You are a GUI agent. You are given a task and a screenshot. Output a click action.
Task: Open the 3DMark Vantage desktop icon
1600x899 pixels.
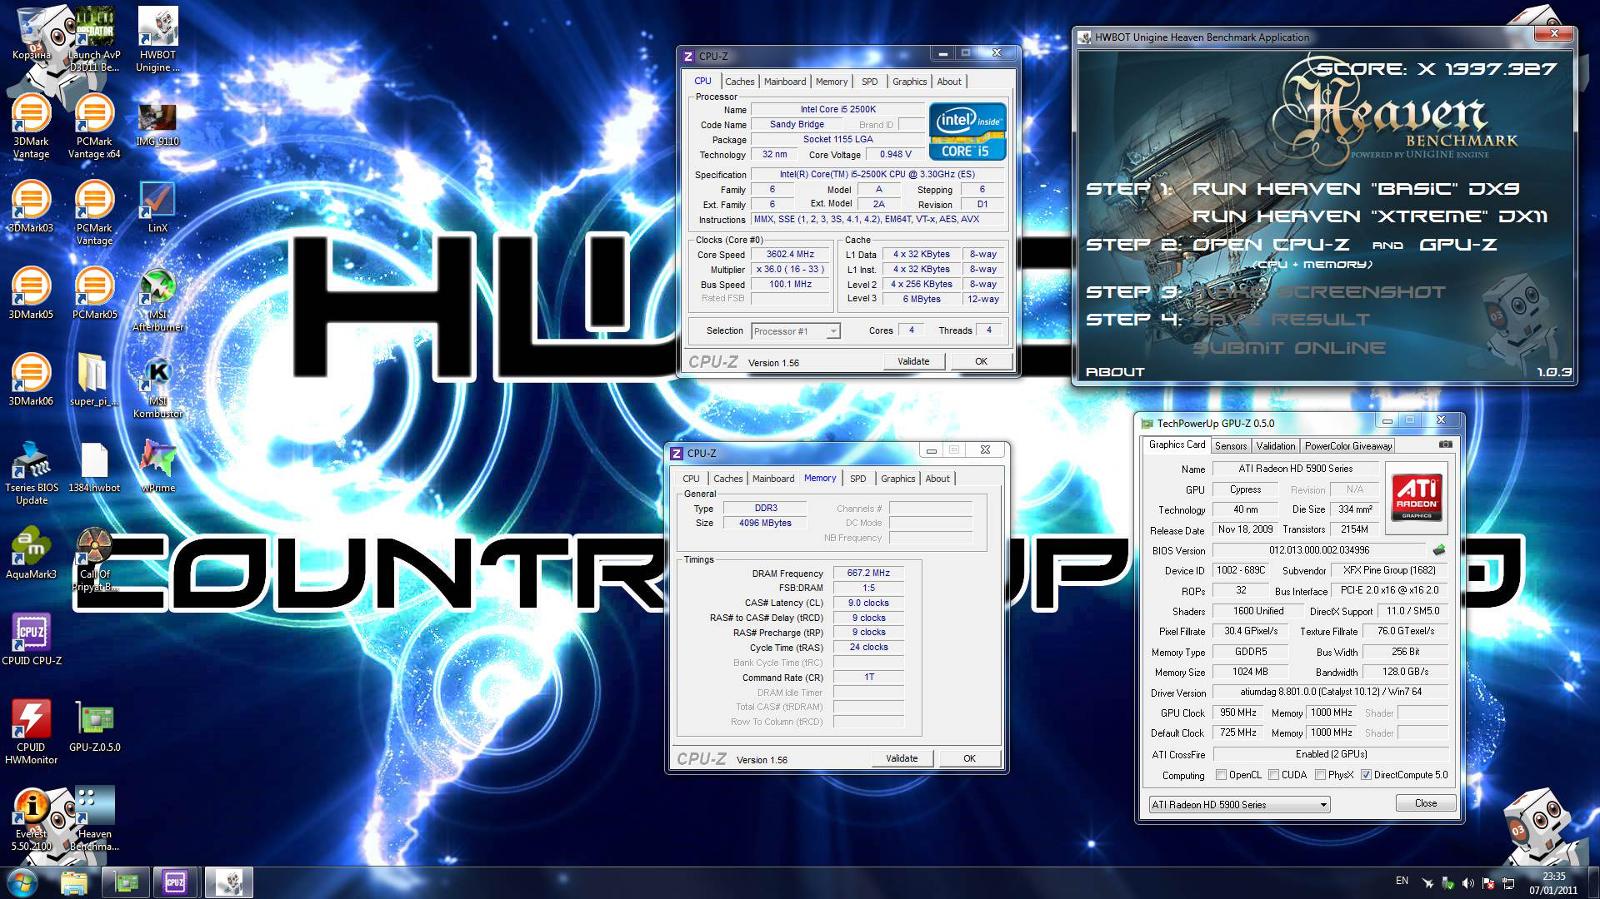pos(31,127)
